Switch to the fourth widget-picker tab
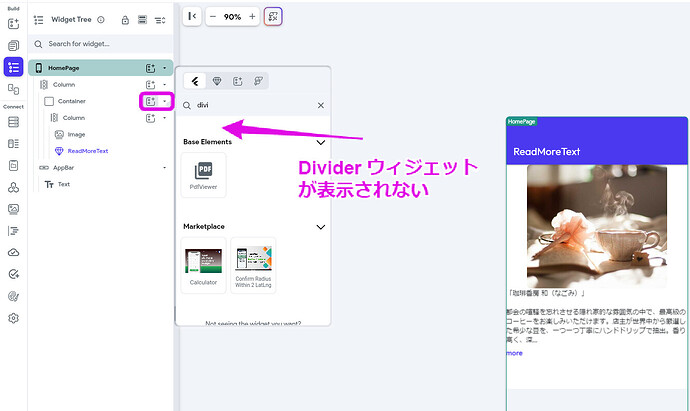This screenshot has height=411, width=690. coord(258,81)
